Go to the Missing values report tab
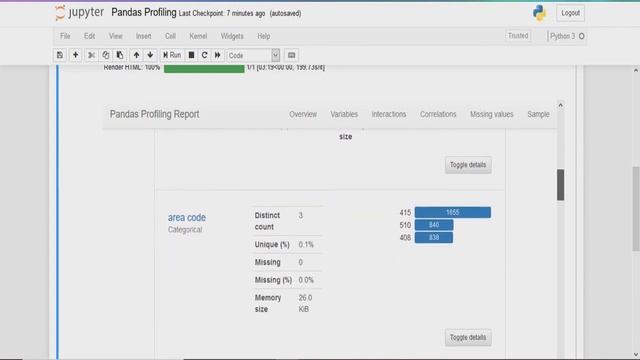Image resolution: width=640 pixels, height=360 pixels. 491,114
